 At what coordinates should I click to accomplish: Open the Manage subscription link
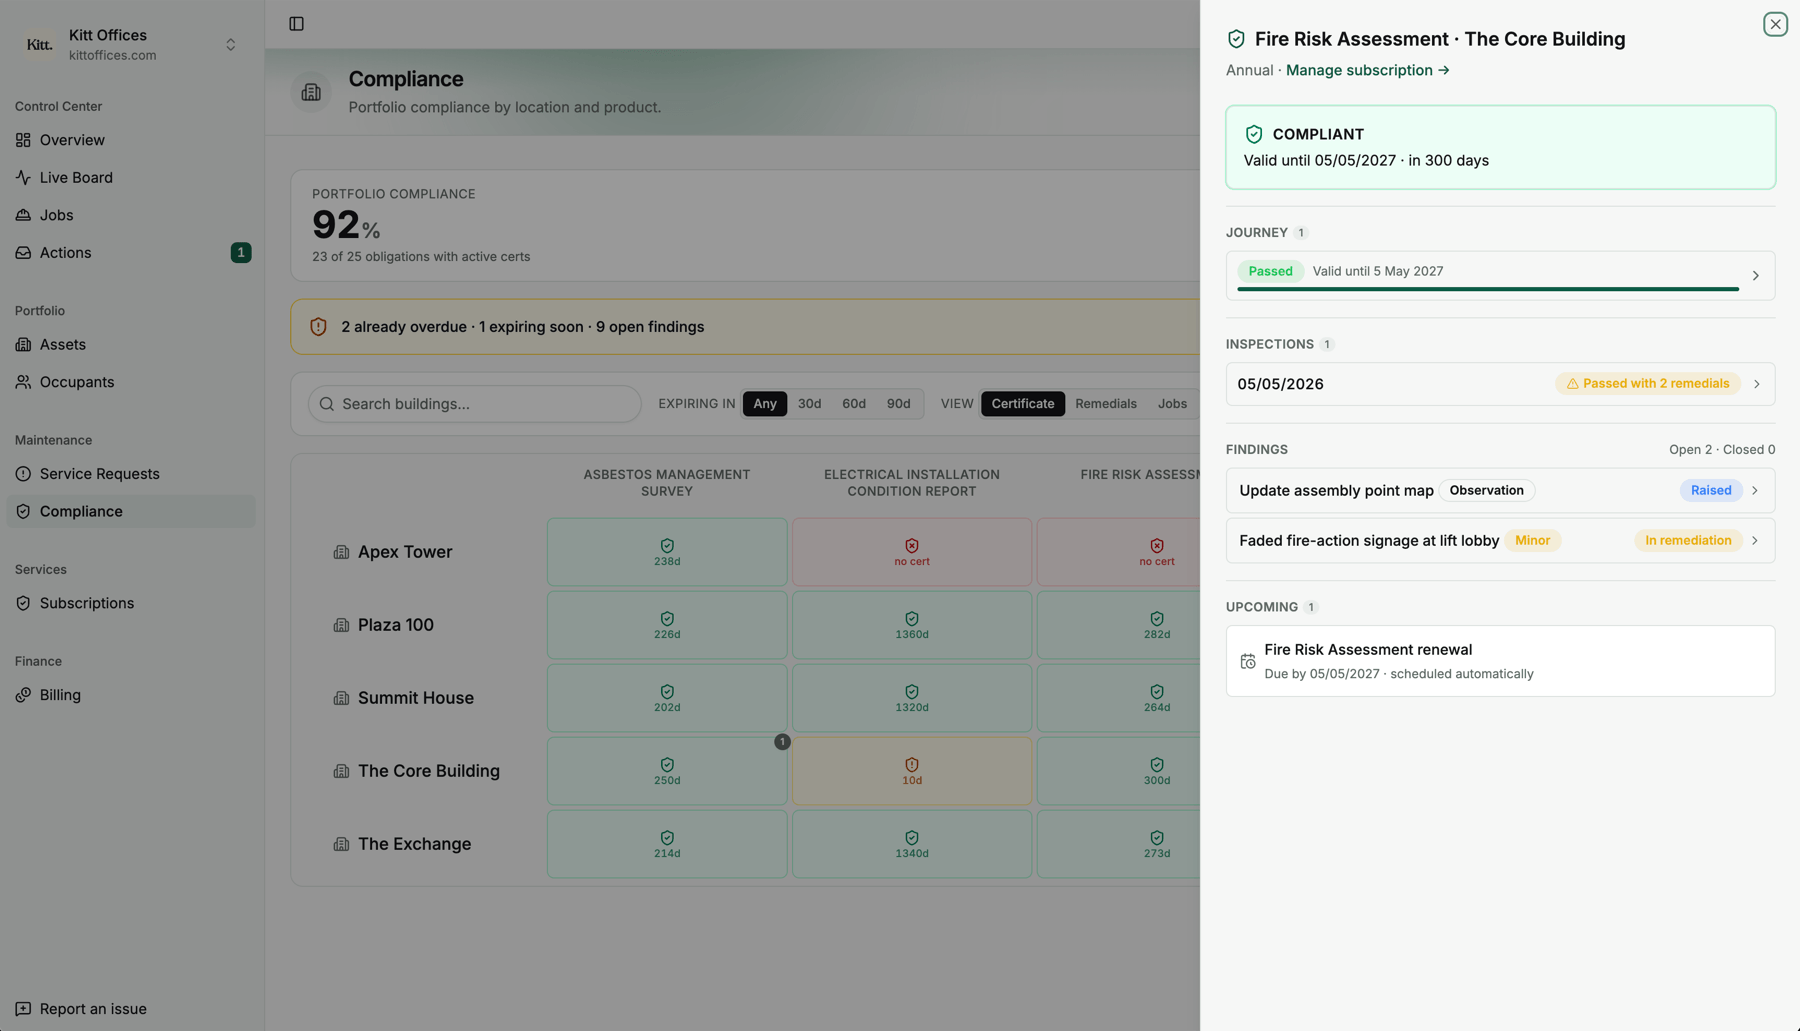1367,70
